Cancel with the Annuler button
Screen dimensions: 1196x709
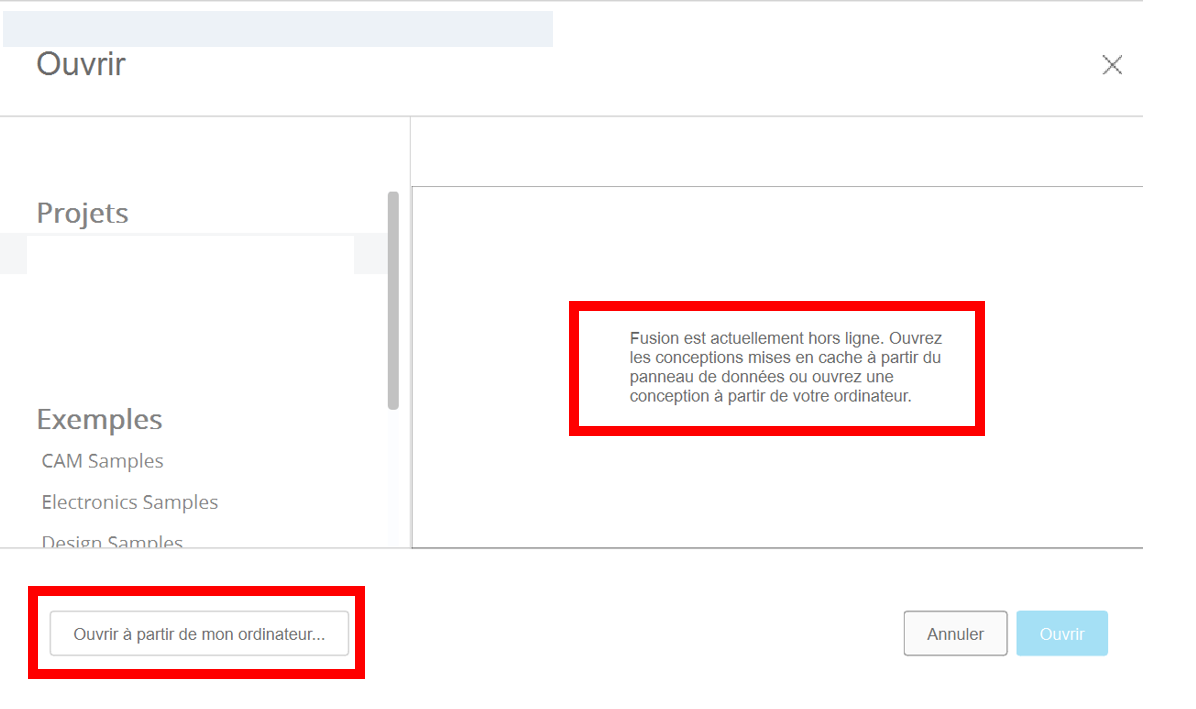[955, 634]
